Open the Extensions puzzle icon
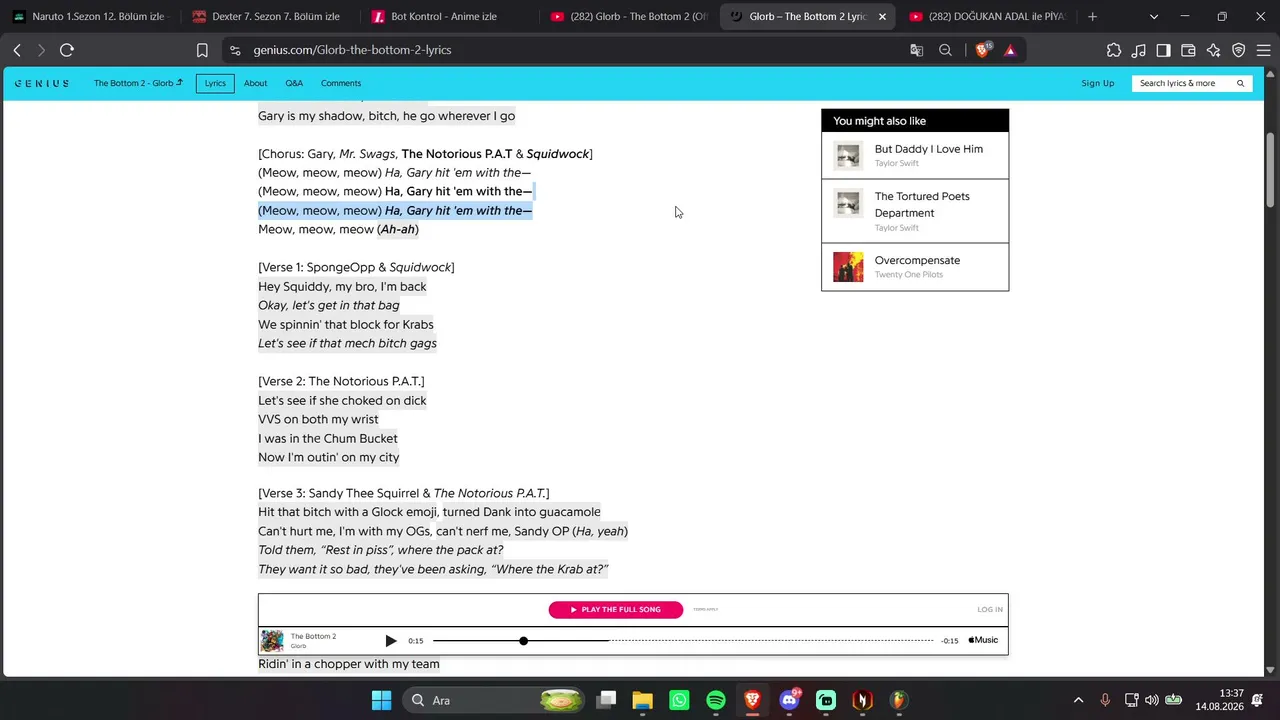 (1114, 50)
